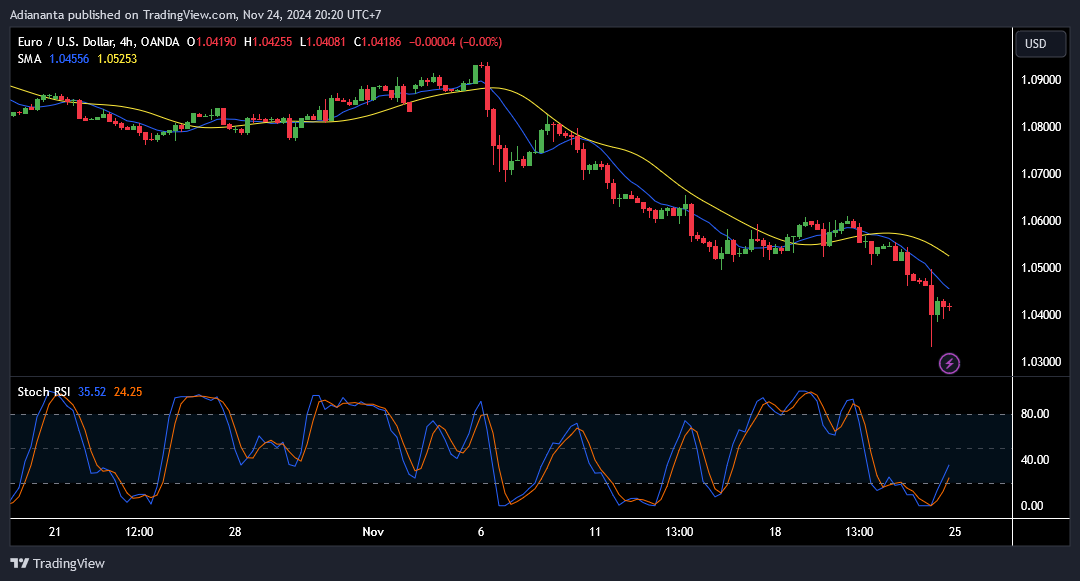This screenshot has width=1080, height=581.
Task: Click the close price C1.04186
Action: [377, 42]
